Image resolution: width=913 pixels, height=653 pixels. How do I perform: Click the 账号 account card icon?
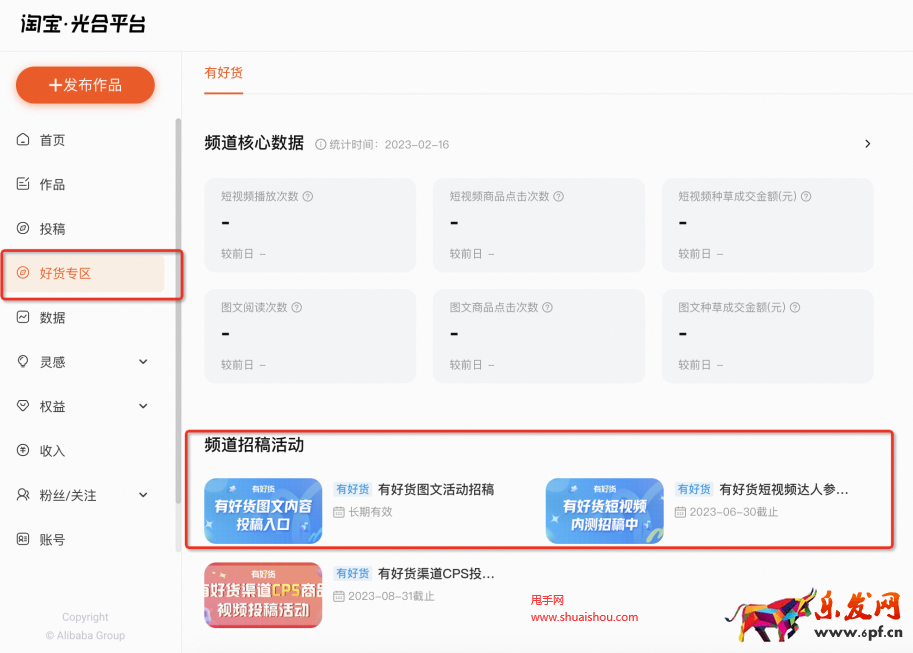pos(23,539)
